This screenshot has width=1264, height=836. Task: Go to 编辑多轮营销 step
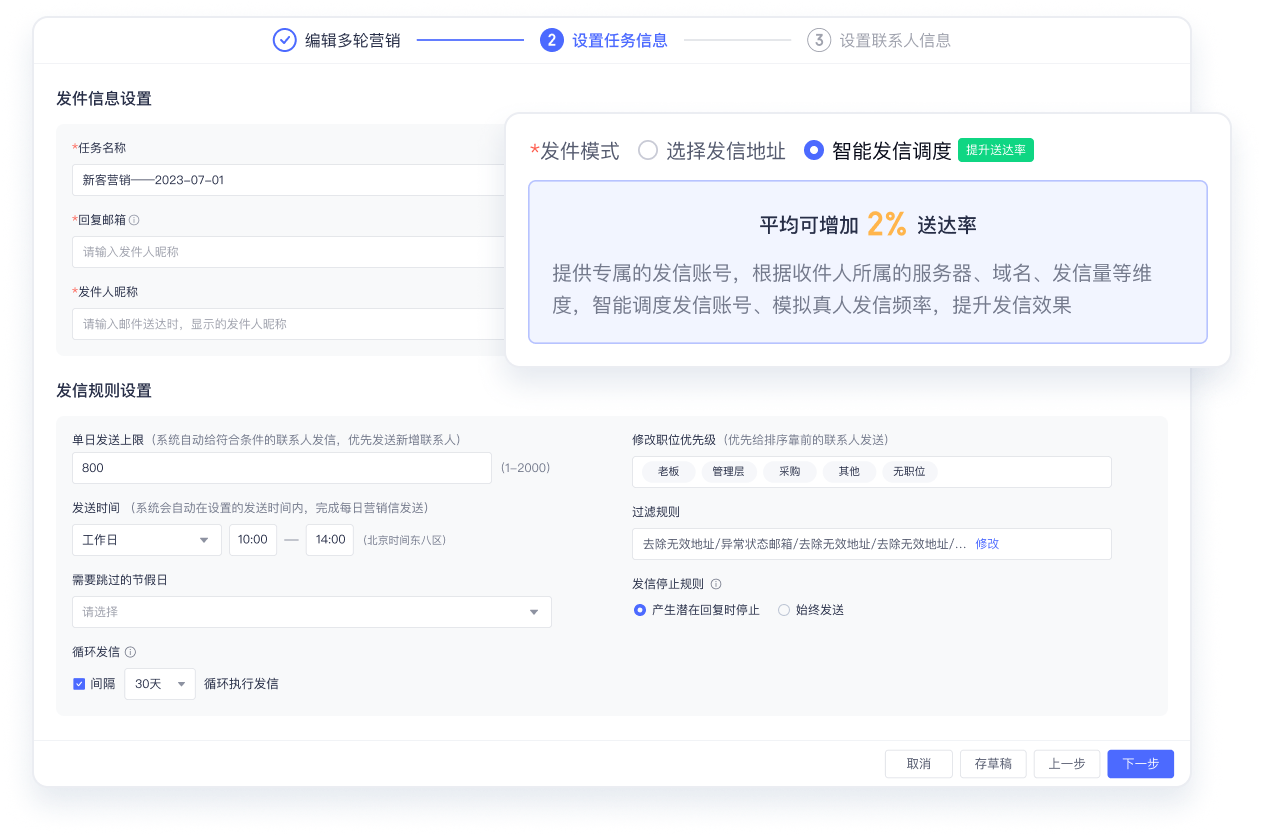coord(352,41)
